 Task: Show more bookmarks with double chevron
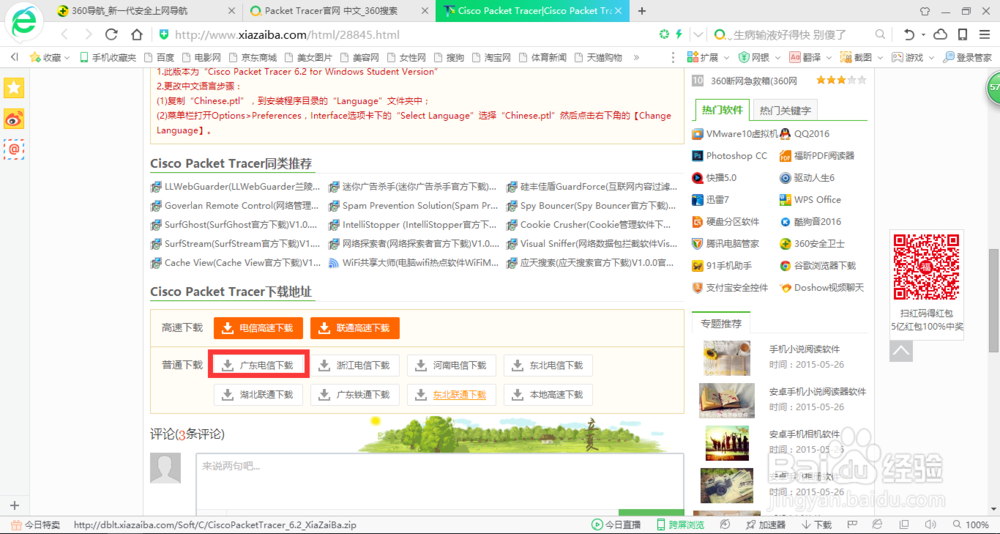pyautogui.click(x=636, y=57)
